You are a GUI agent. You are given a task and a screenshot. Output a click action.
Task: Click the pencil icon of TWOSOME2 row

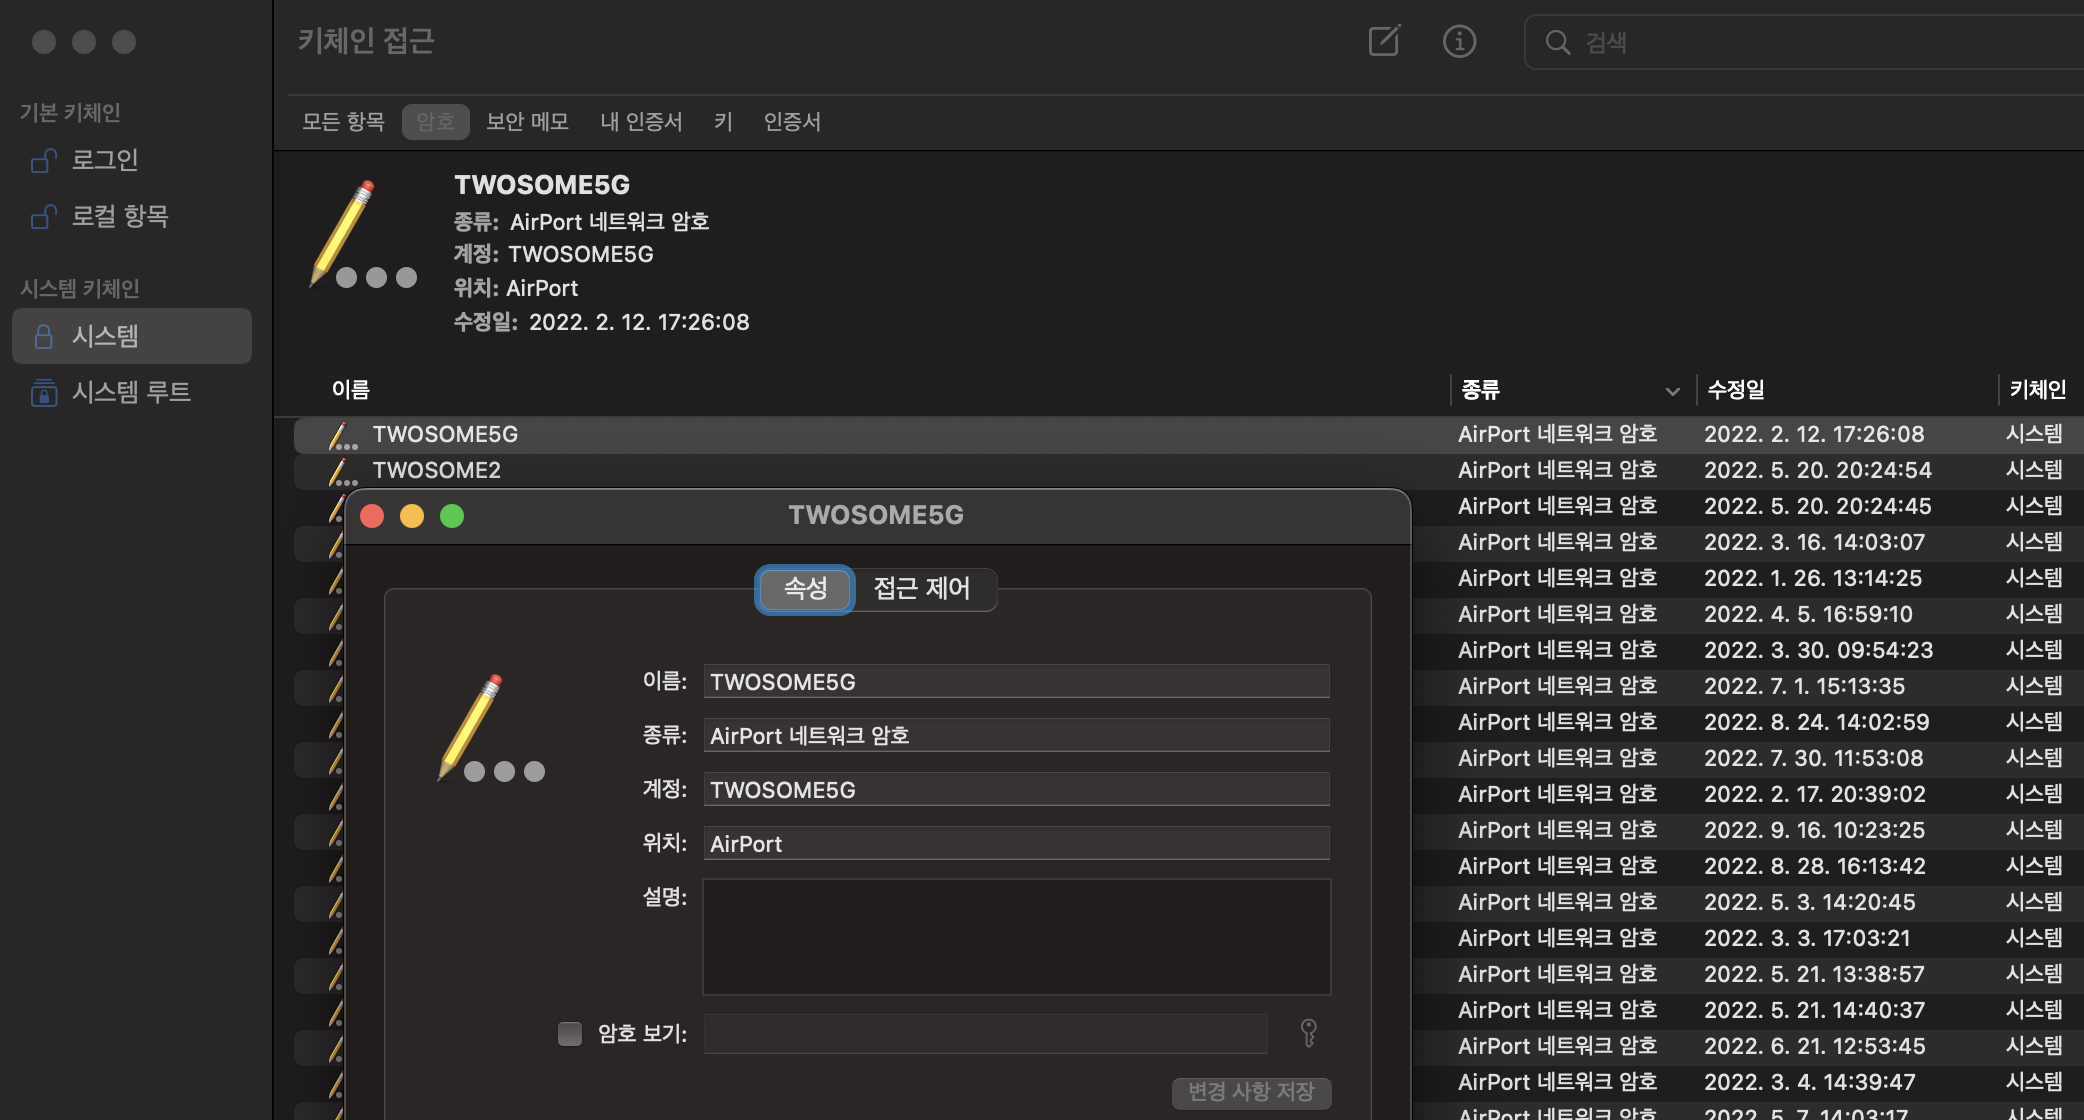click(341, 470)
